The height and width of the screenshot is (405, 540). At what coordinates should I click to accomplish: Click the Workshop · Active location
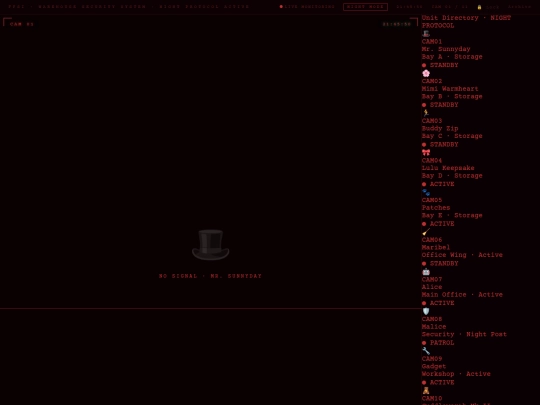[456, 374]
